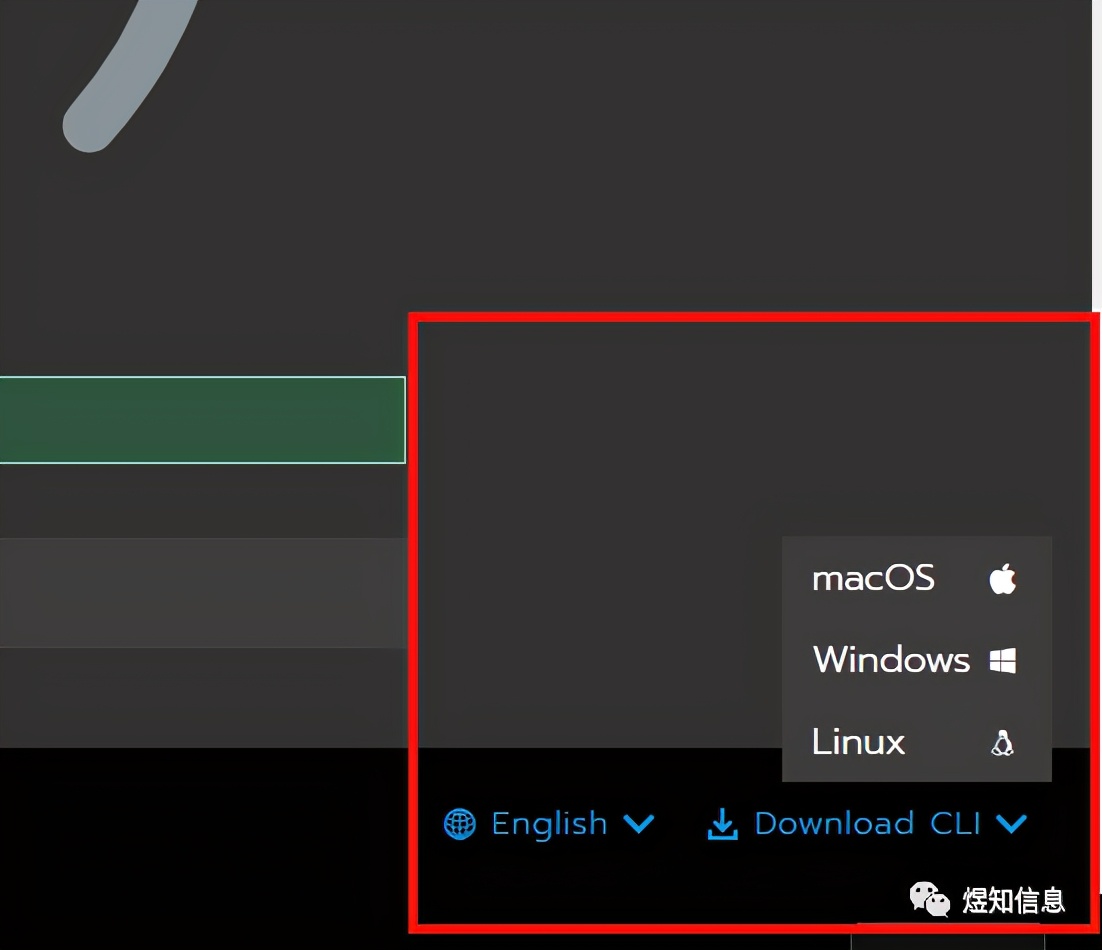Click the WeChat logo beside 煜知信息
1102x950 pixels.
(x=929, y=899)
